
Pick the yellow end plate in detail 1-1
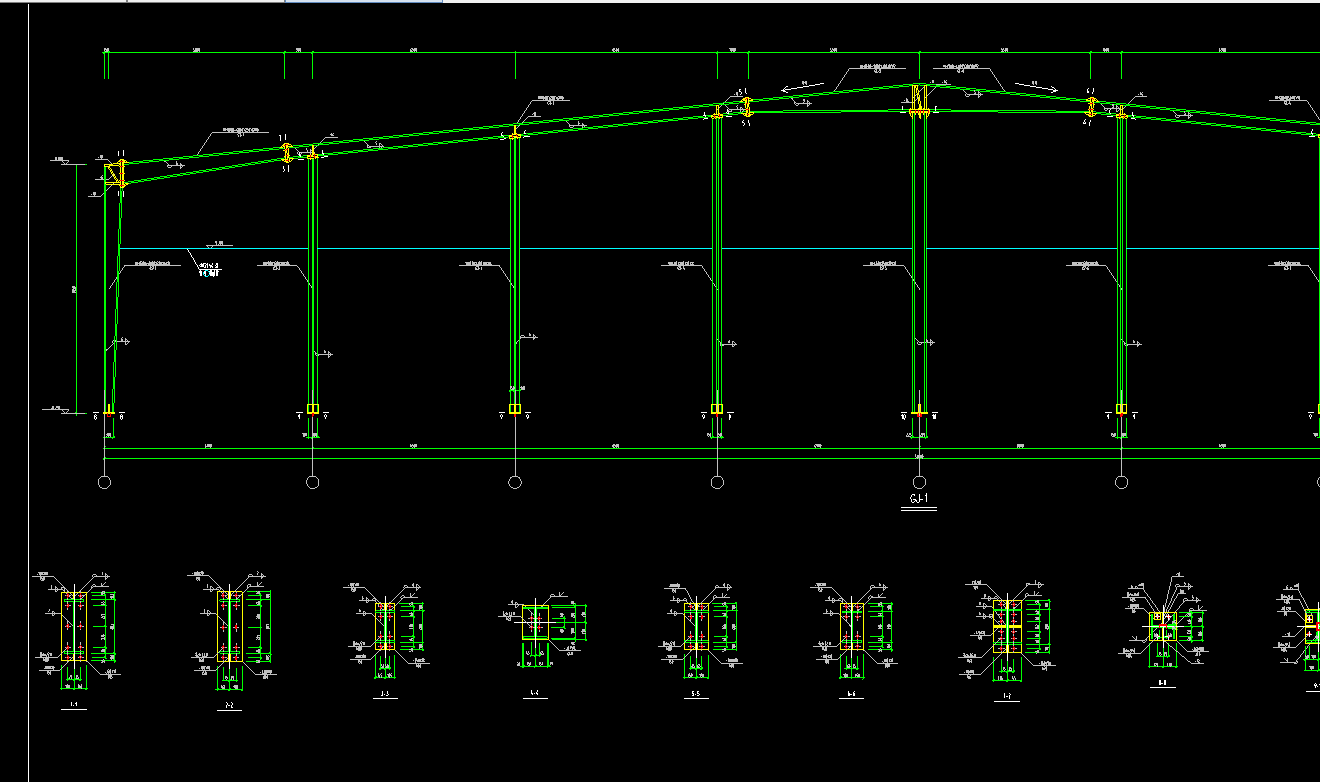tap(75, 627)
